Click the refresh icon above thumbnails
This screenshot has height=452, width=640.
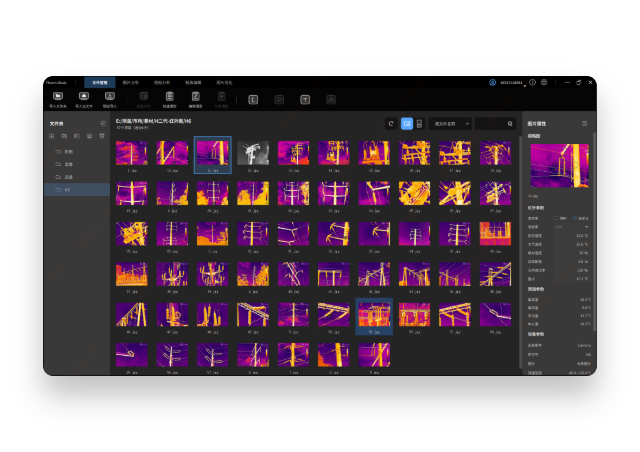tap(391, 124)
